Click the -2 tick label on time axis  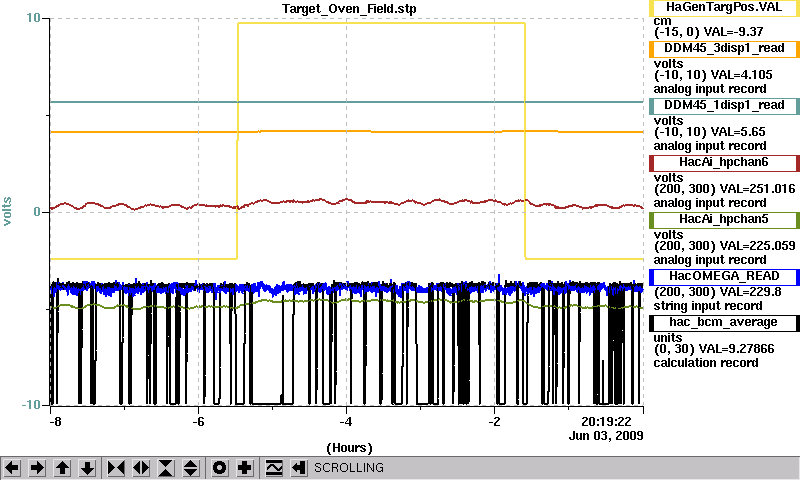[494, 422]
